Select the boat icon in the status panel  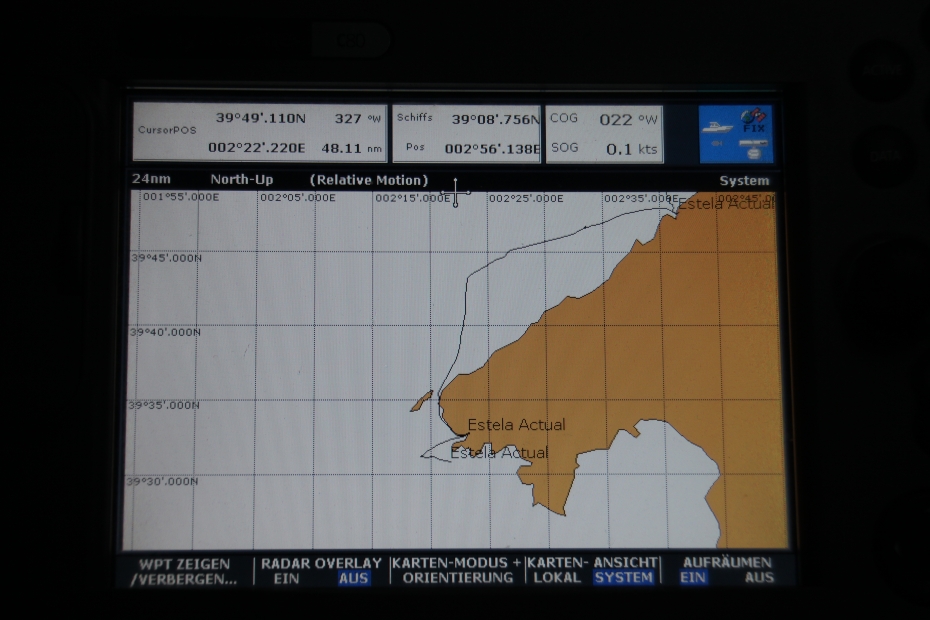[717, 127]
